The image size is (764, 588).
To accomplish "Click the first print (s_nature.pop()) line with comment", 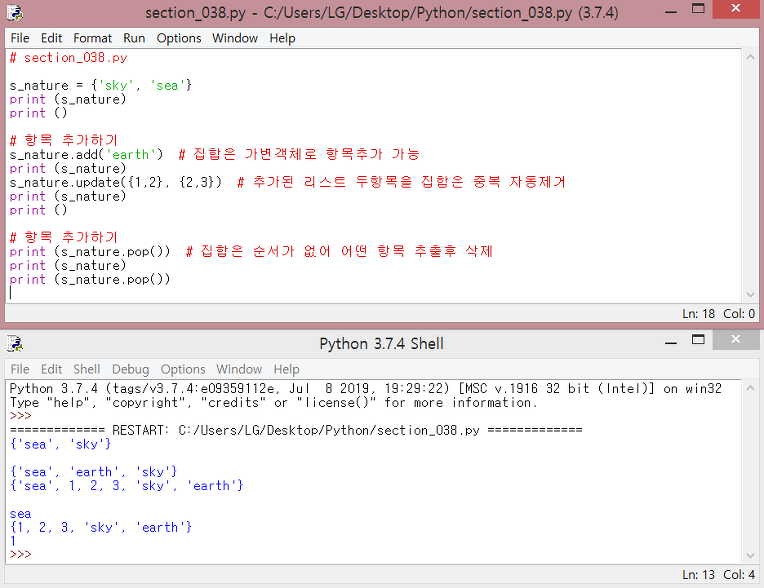I will 251,251.
